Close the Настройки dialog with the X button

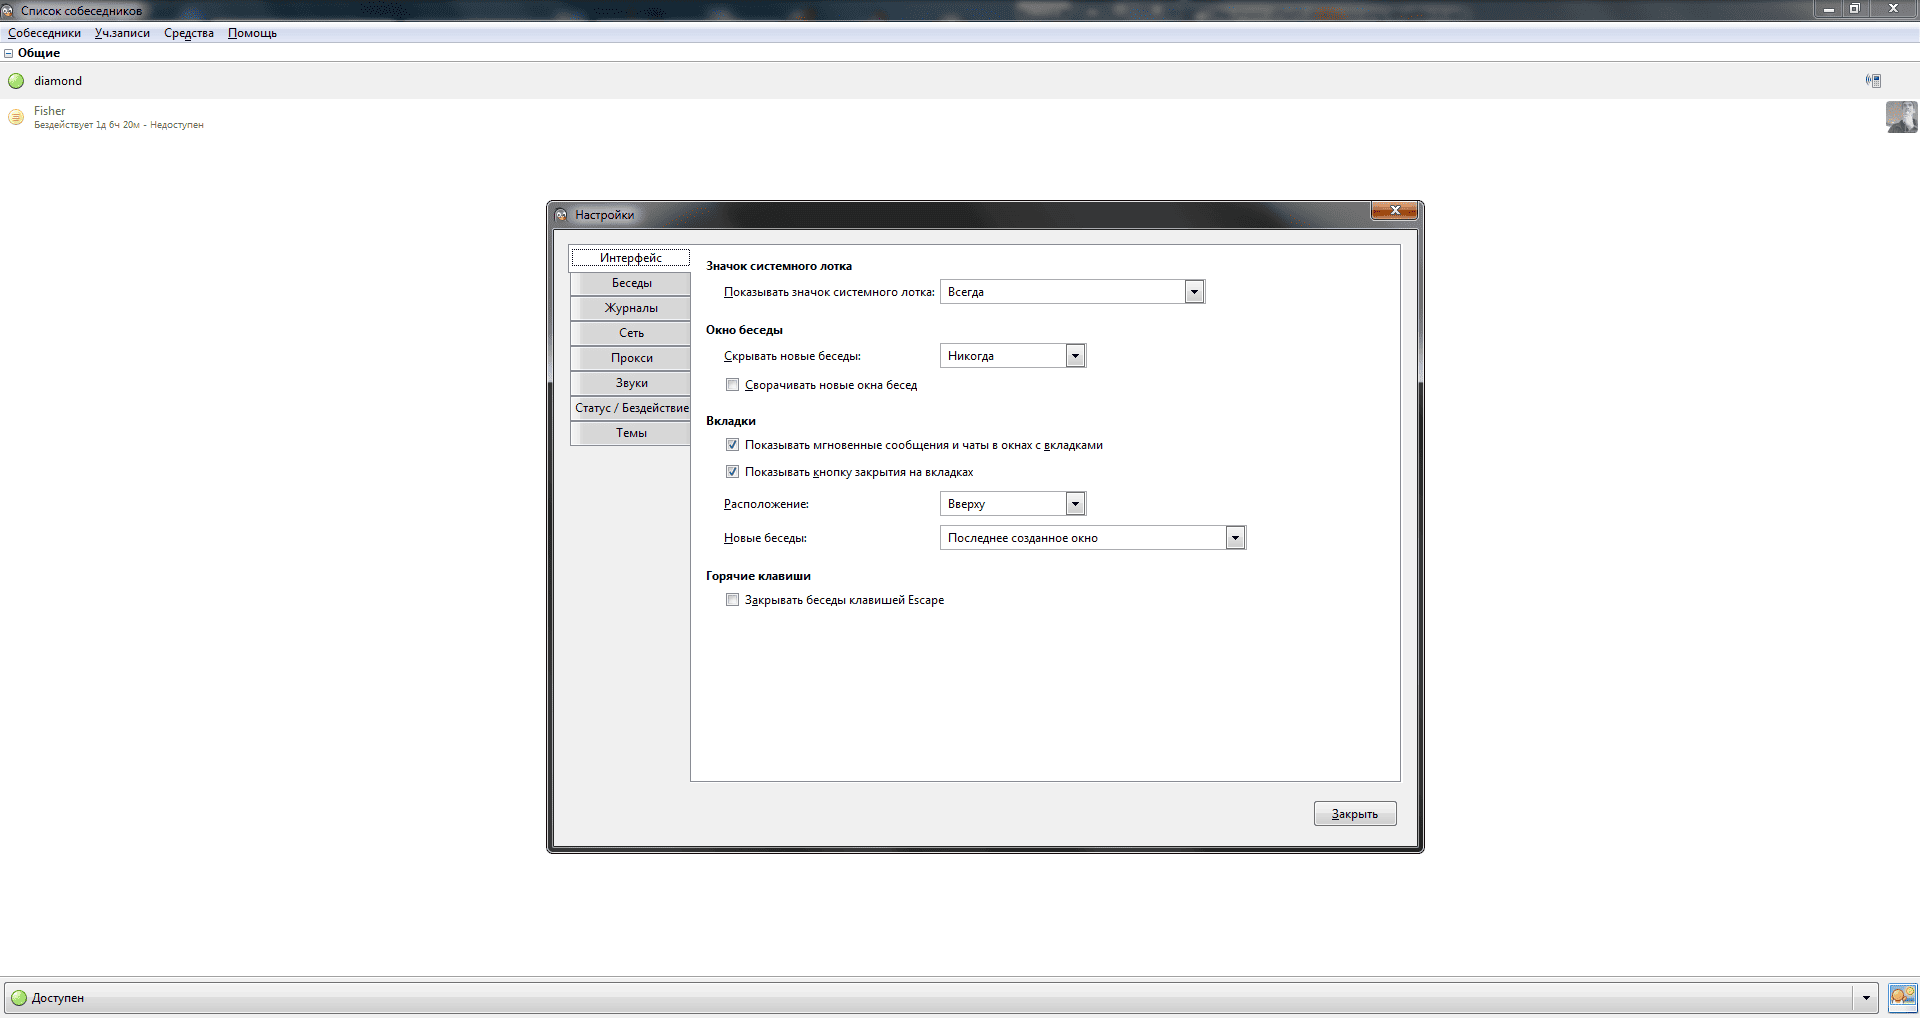click(1394, 211)
